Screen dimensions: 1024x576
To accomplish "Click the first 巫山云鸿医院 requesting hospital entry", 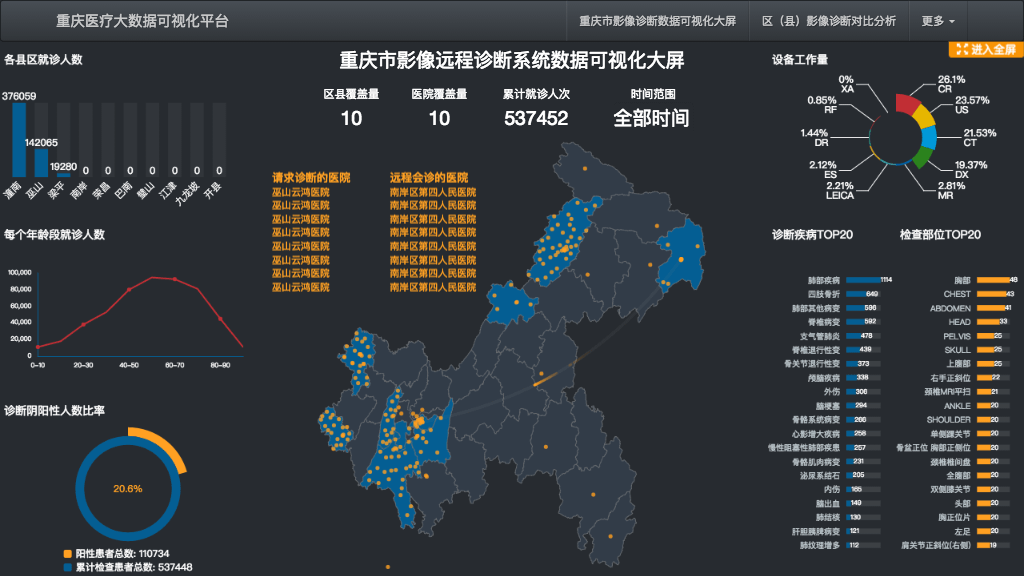I will [301, 191].
